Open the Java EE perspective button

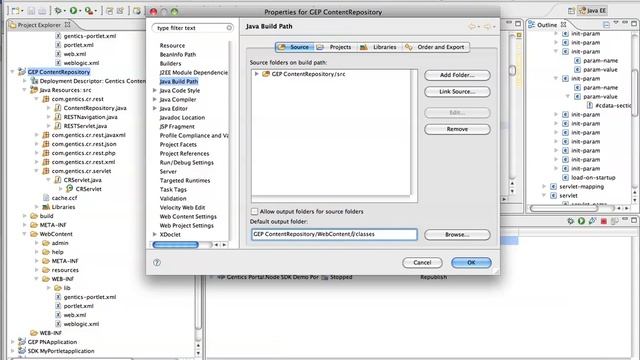coord(593,11)
